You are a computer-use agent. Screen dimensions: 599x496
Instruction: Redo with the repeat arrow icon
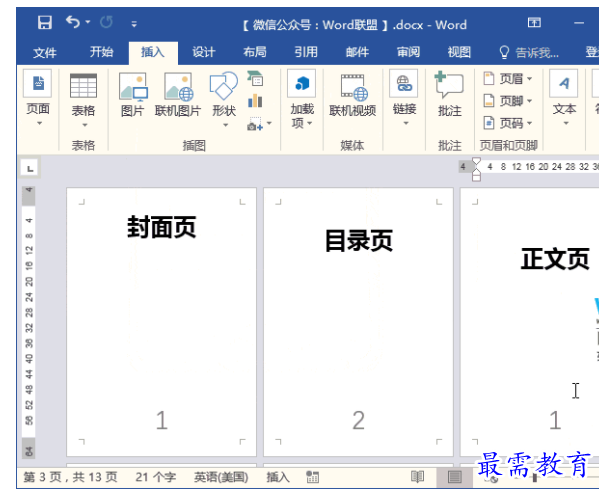pyautogui.click(x=107, y=23)
